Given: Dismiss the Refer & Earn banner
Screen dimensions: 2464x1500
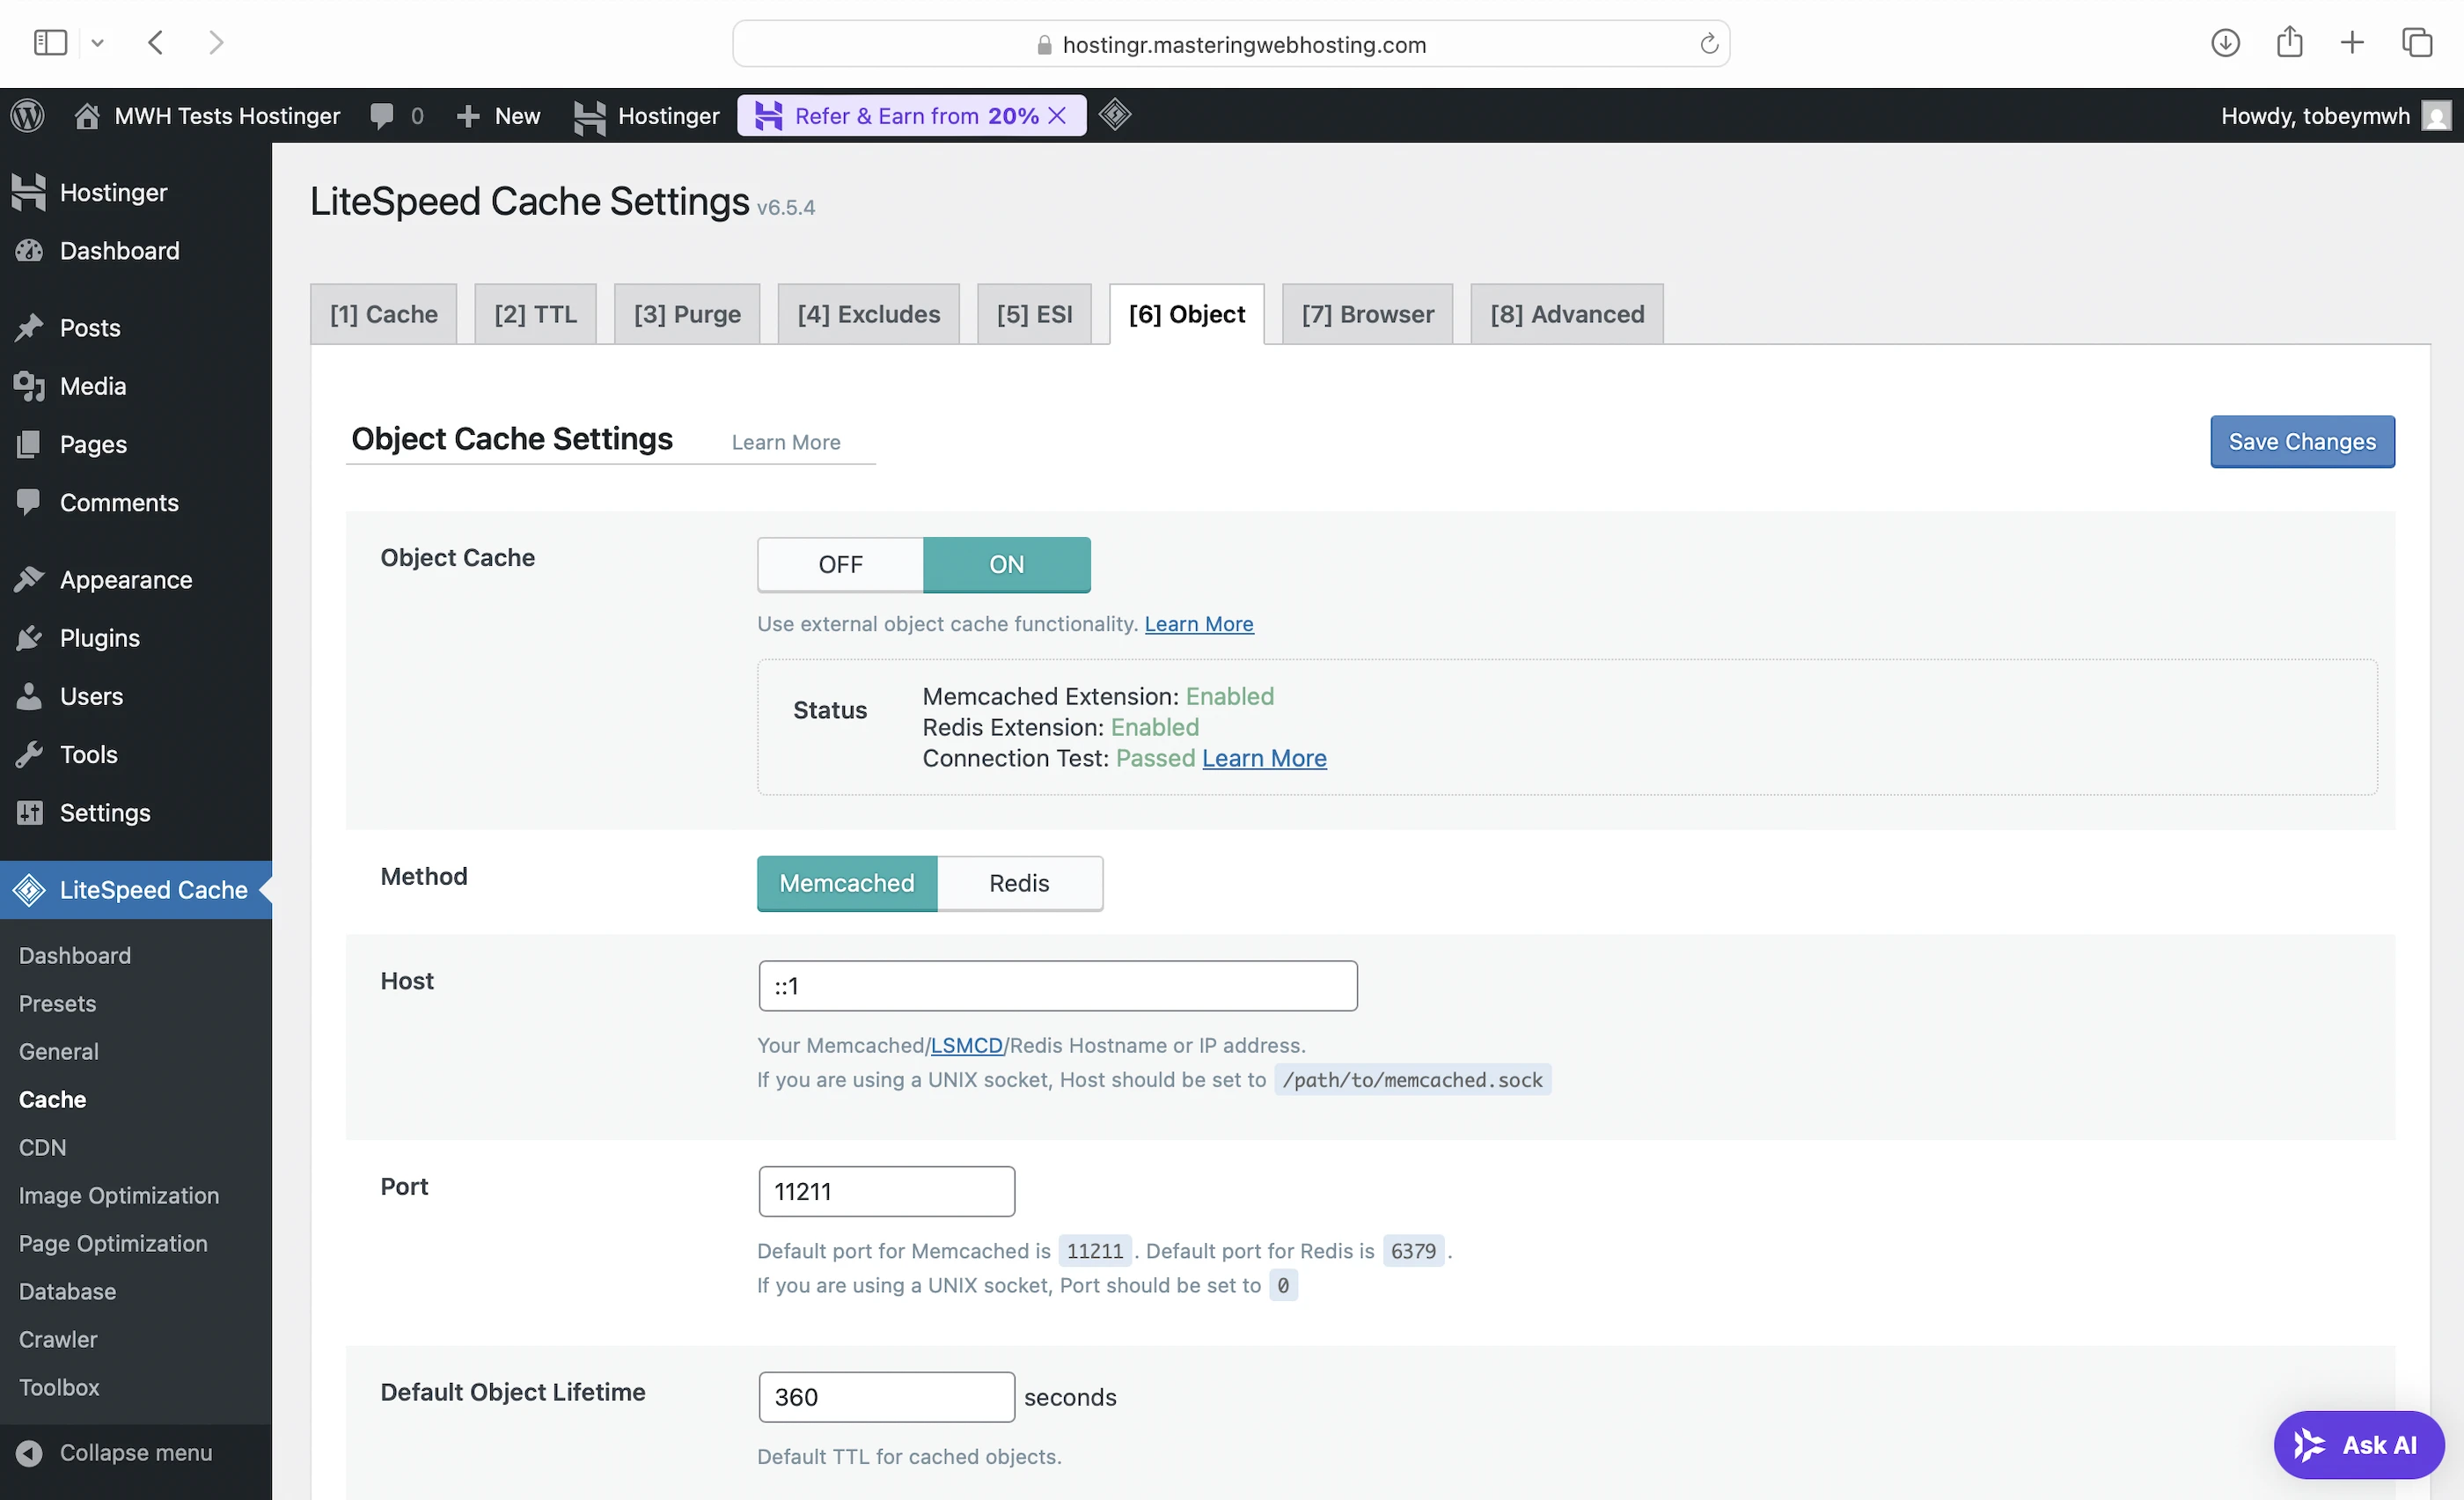Looking at the screenshot, I should click(x=1057, y=116).
